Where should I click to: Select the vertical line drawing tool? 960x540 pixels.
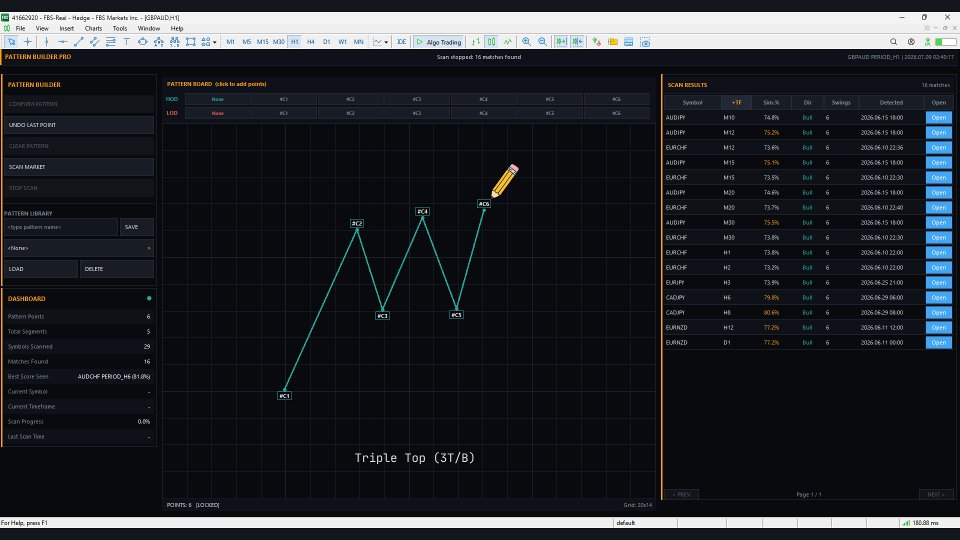point(46,42)
